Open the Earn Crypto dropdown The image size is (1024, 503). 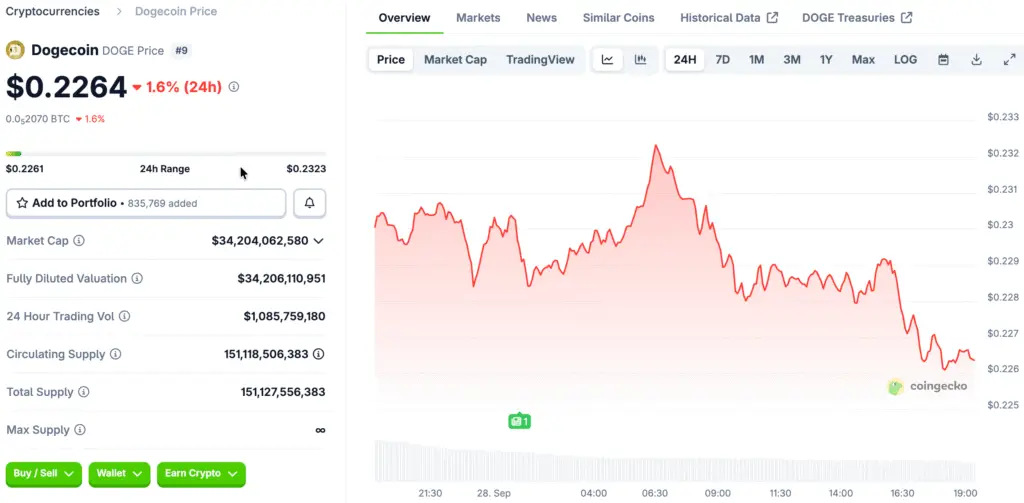tap(201, 473)
